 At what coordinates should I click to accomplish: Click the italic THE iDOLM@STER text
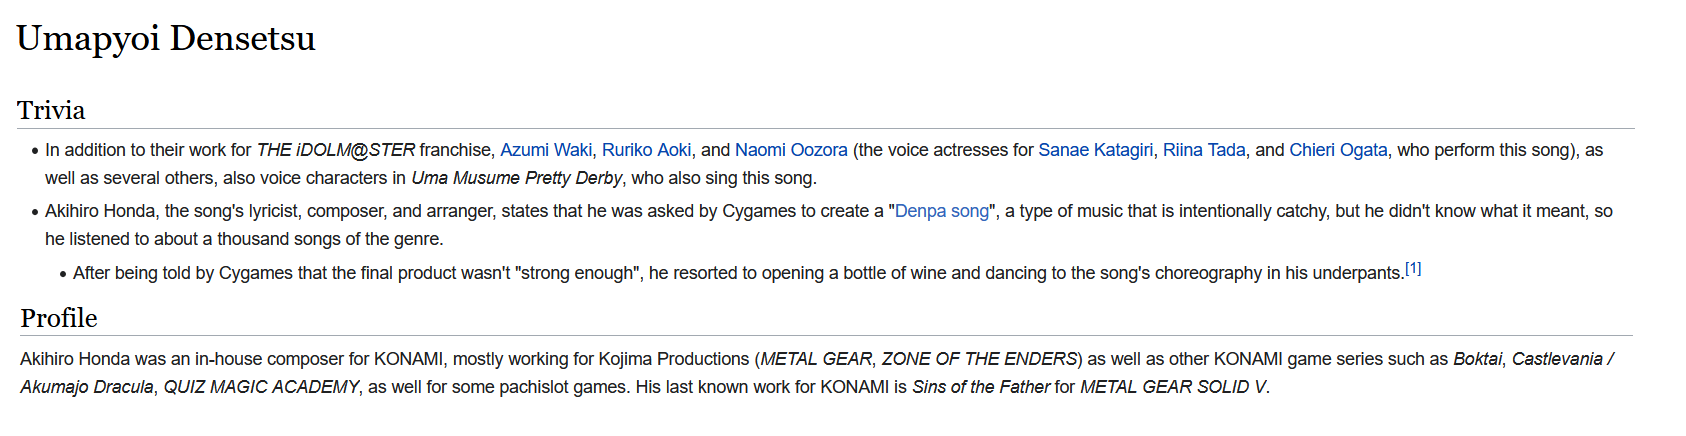[x=335, y=150]
